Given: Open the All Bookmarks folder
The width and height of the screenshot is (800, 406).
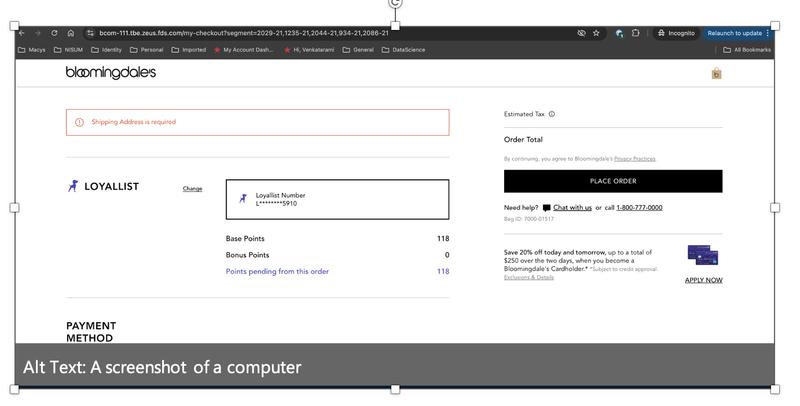Looking at the screenshot, I should pyautogui.click(x=747, y=50).
